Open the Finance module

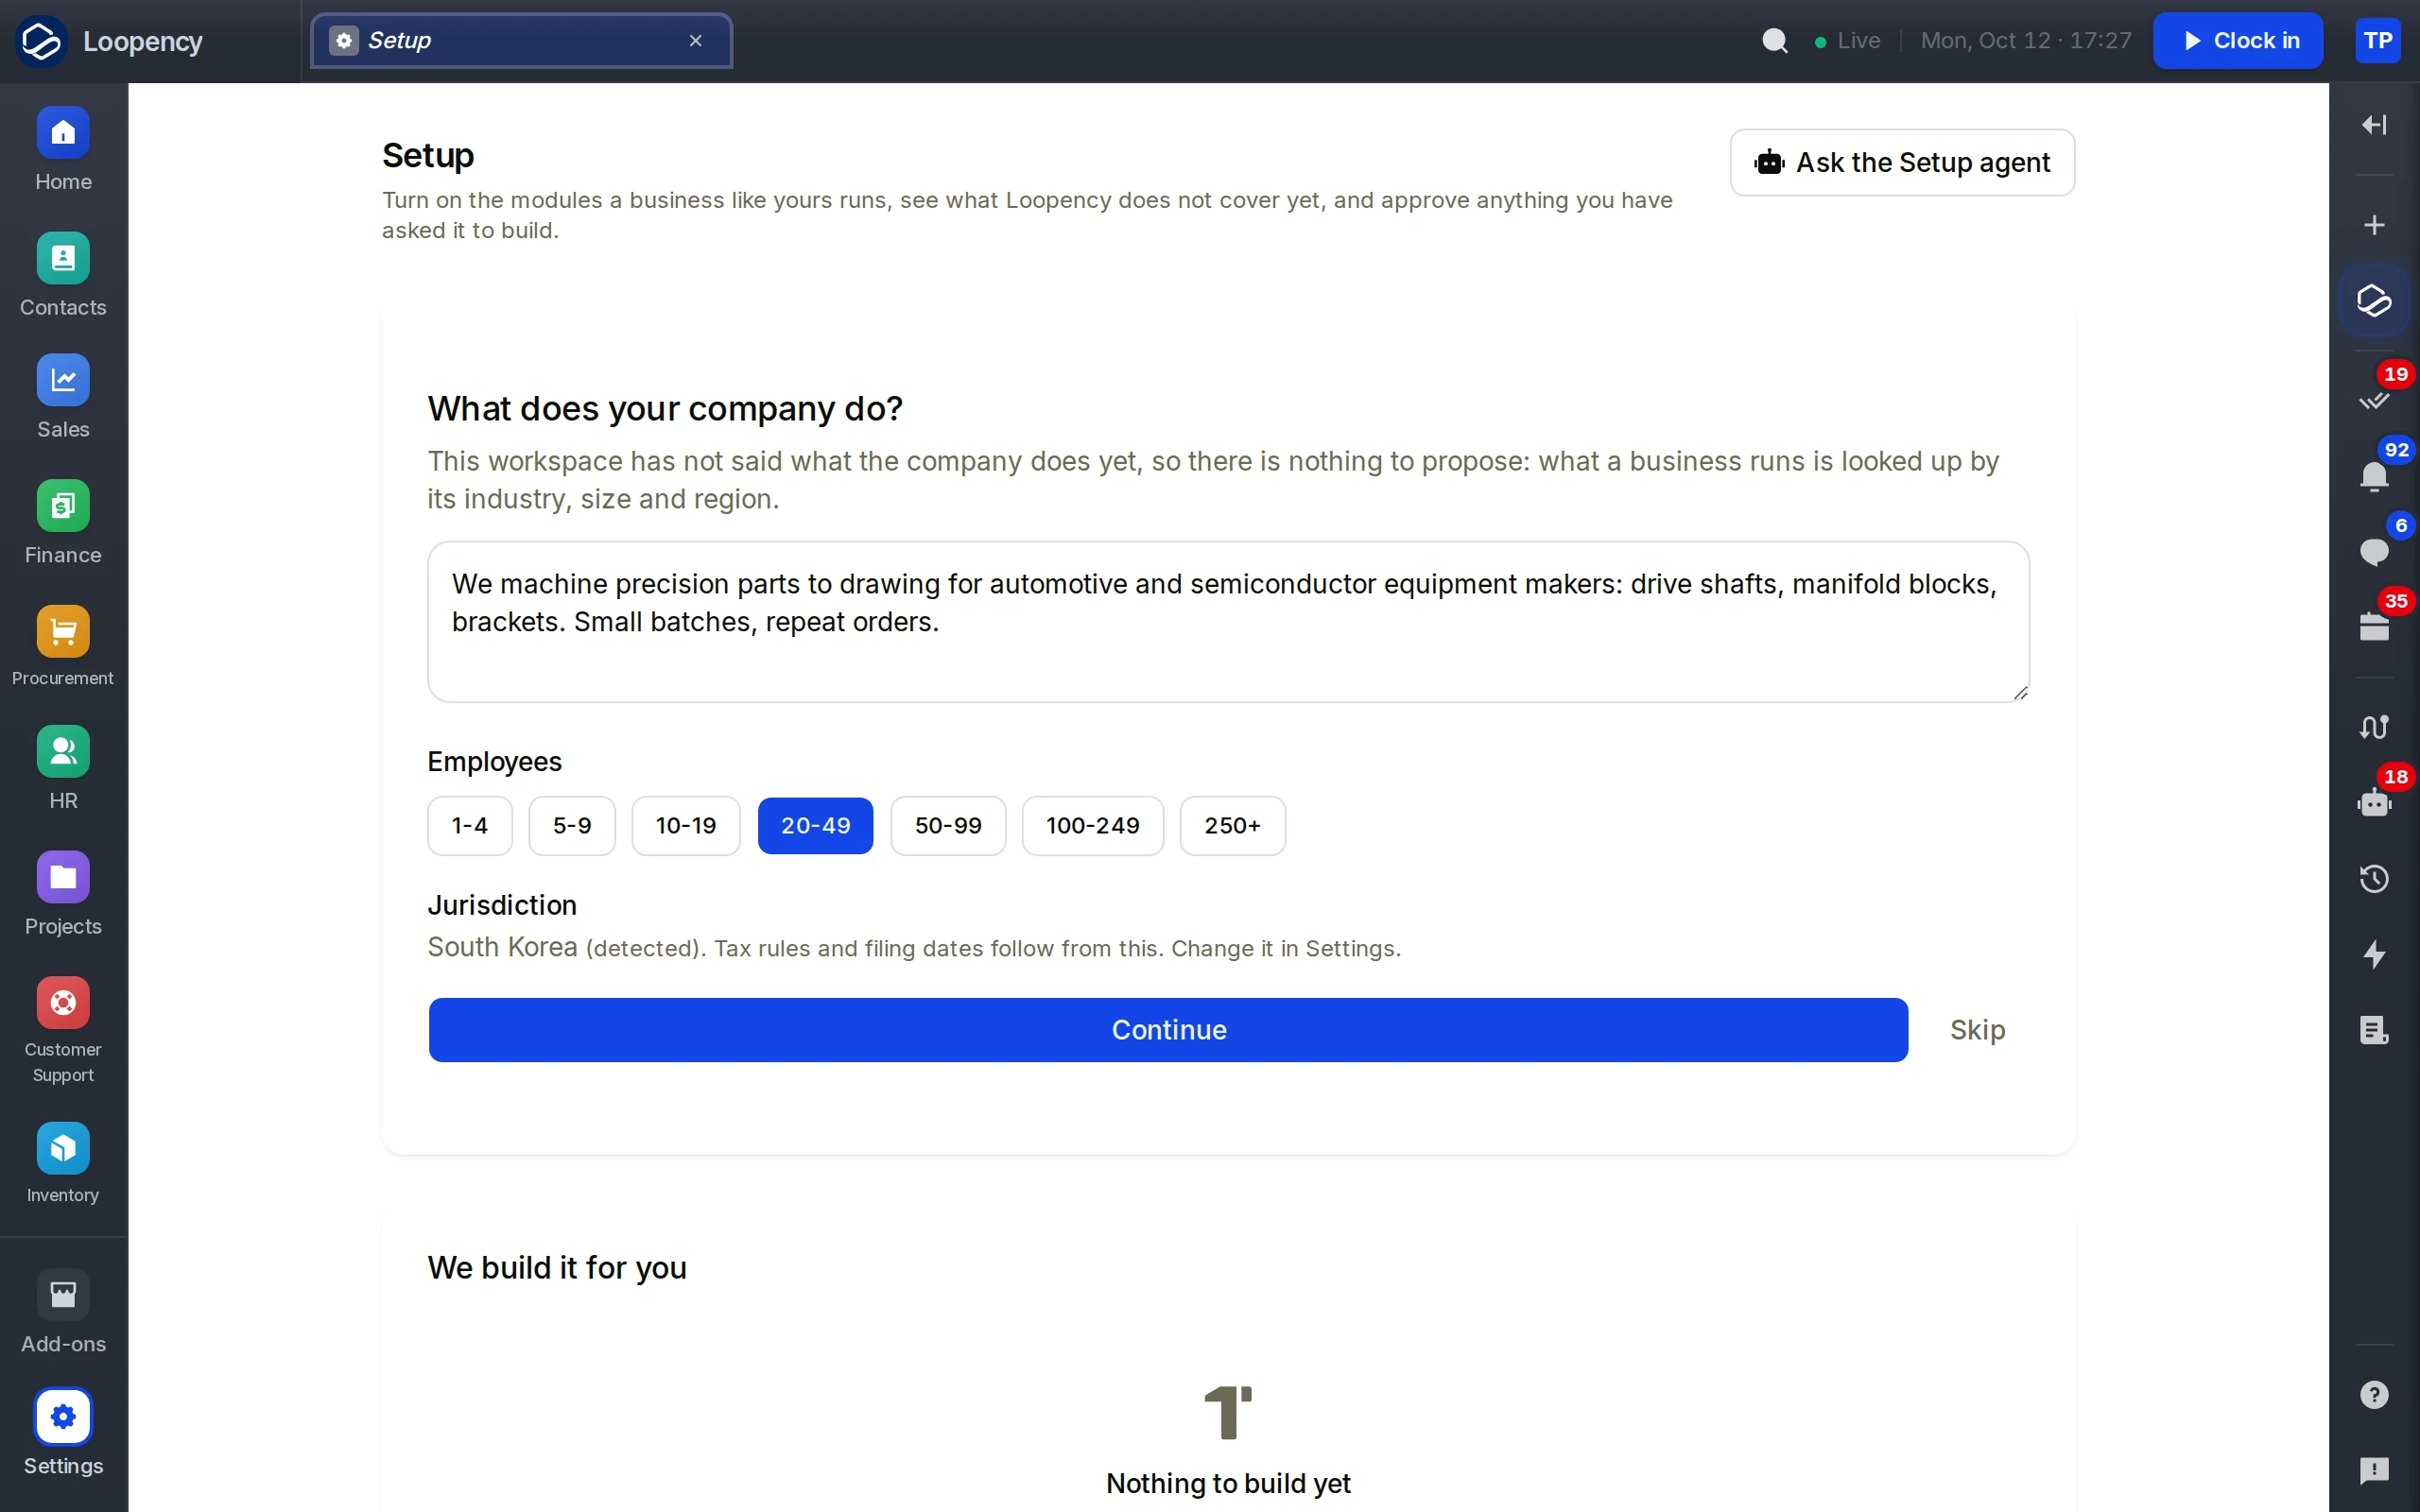(63, 524)
